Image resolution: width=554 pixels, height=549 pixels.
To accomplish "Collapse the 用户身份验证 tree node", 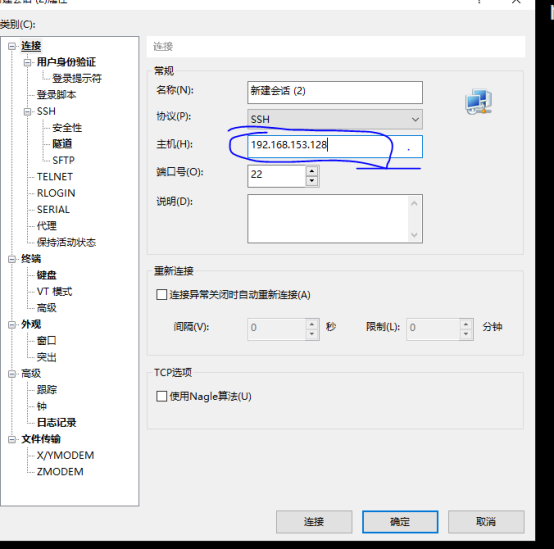I will 28,63.
